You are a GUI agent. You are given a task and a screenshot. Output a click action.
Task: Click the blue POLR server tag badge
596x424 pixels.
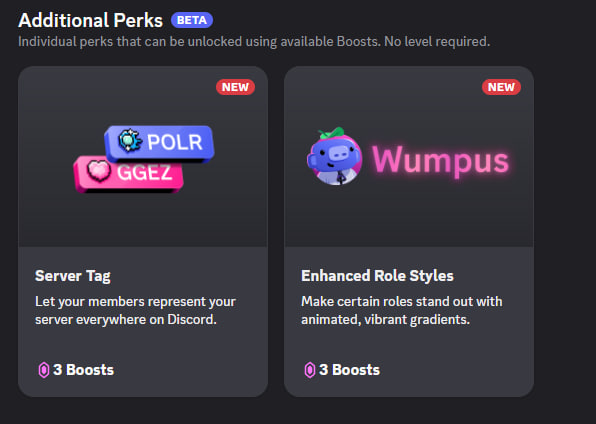[x=160, y=142]
